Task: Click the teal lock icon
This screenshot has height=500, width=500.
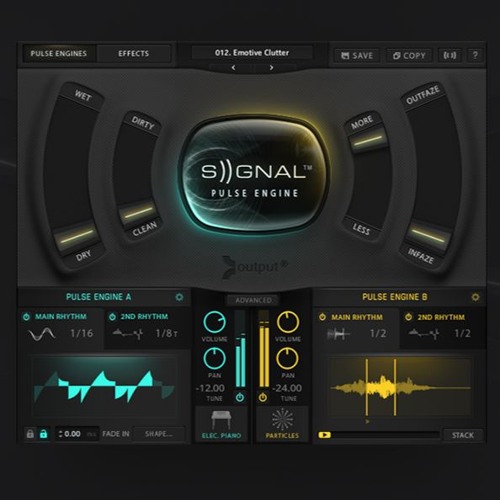Action: pyautogui.click(x=43, y=434)
